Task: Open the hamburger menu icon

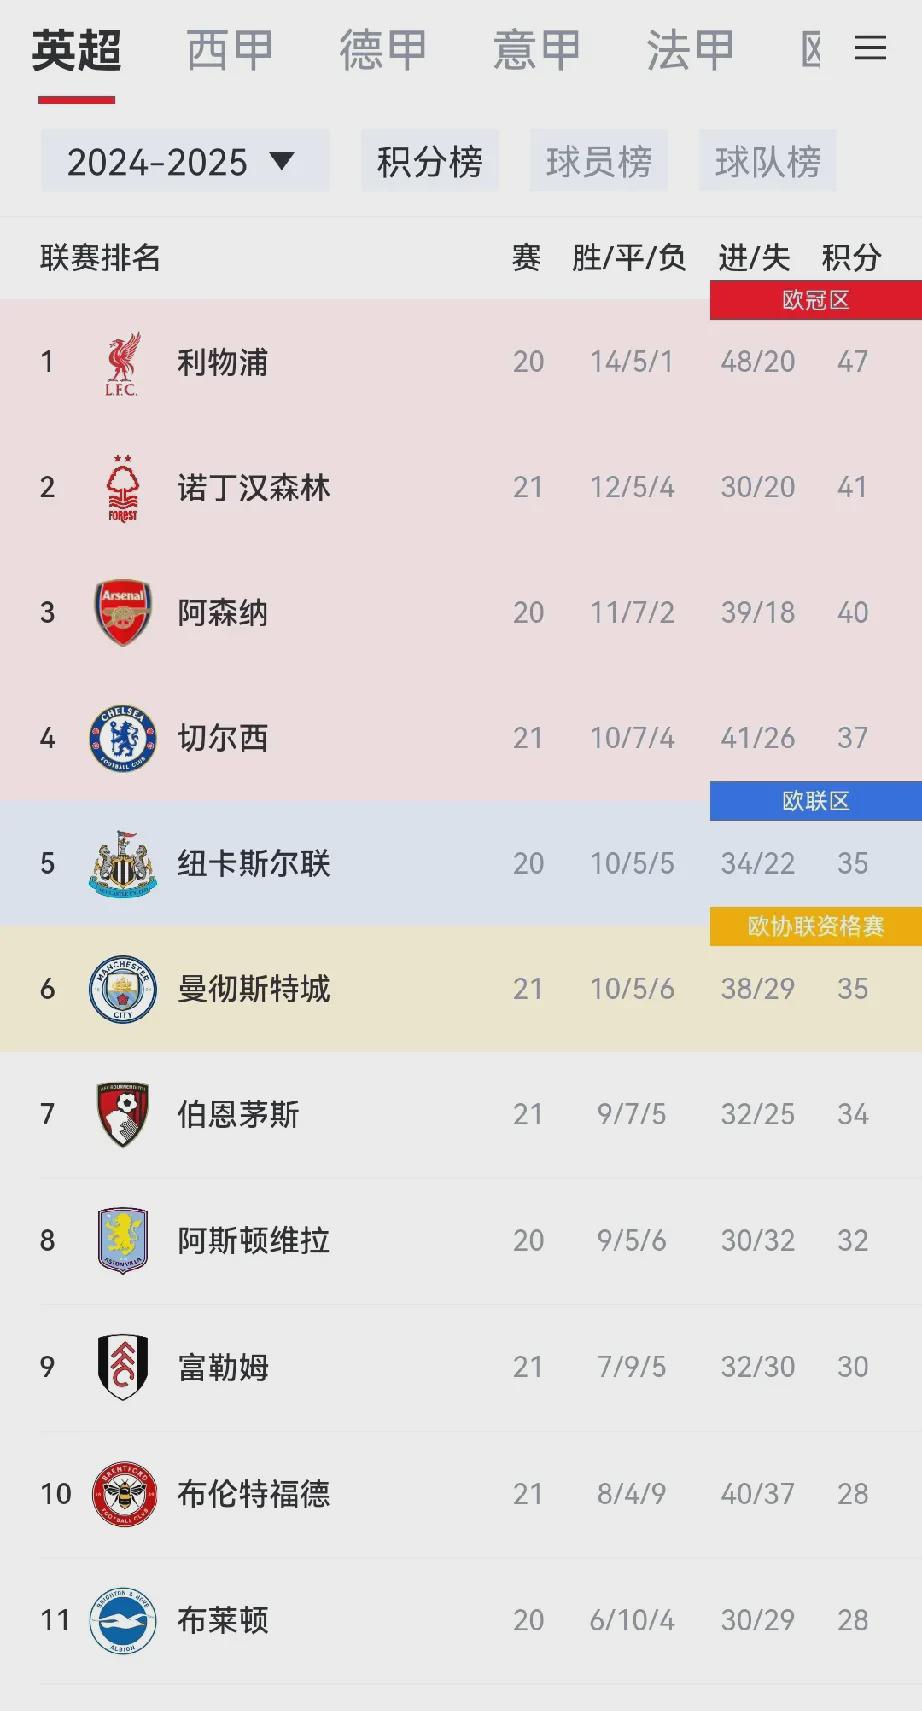Action: (x=870, y=48)
